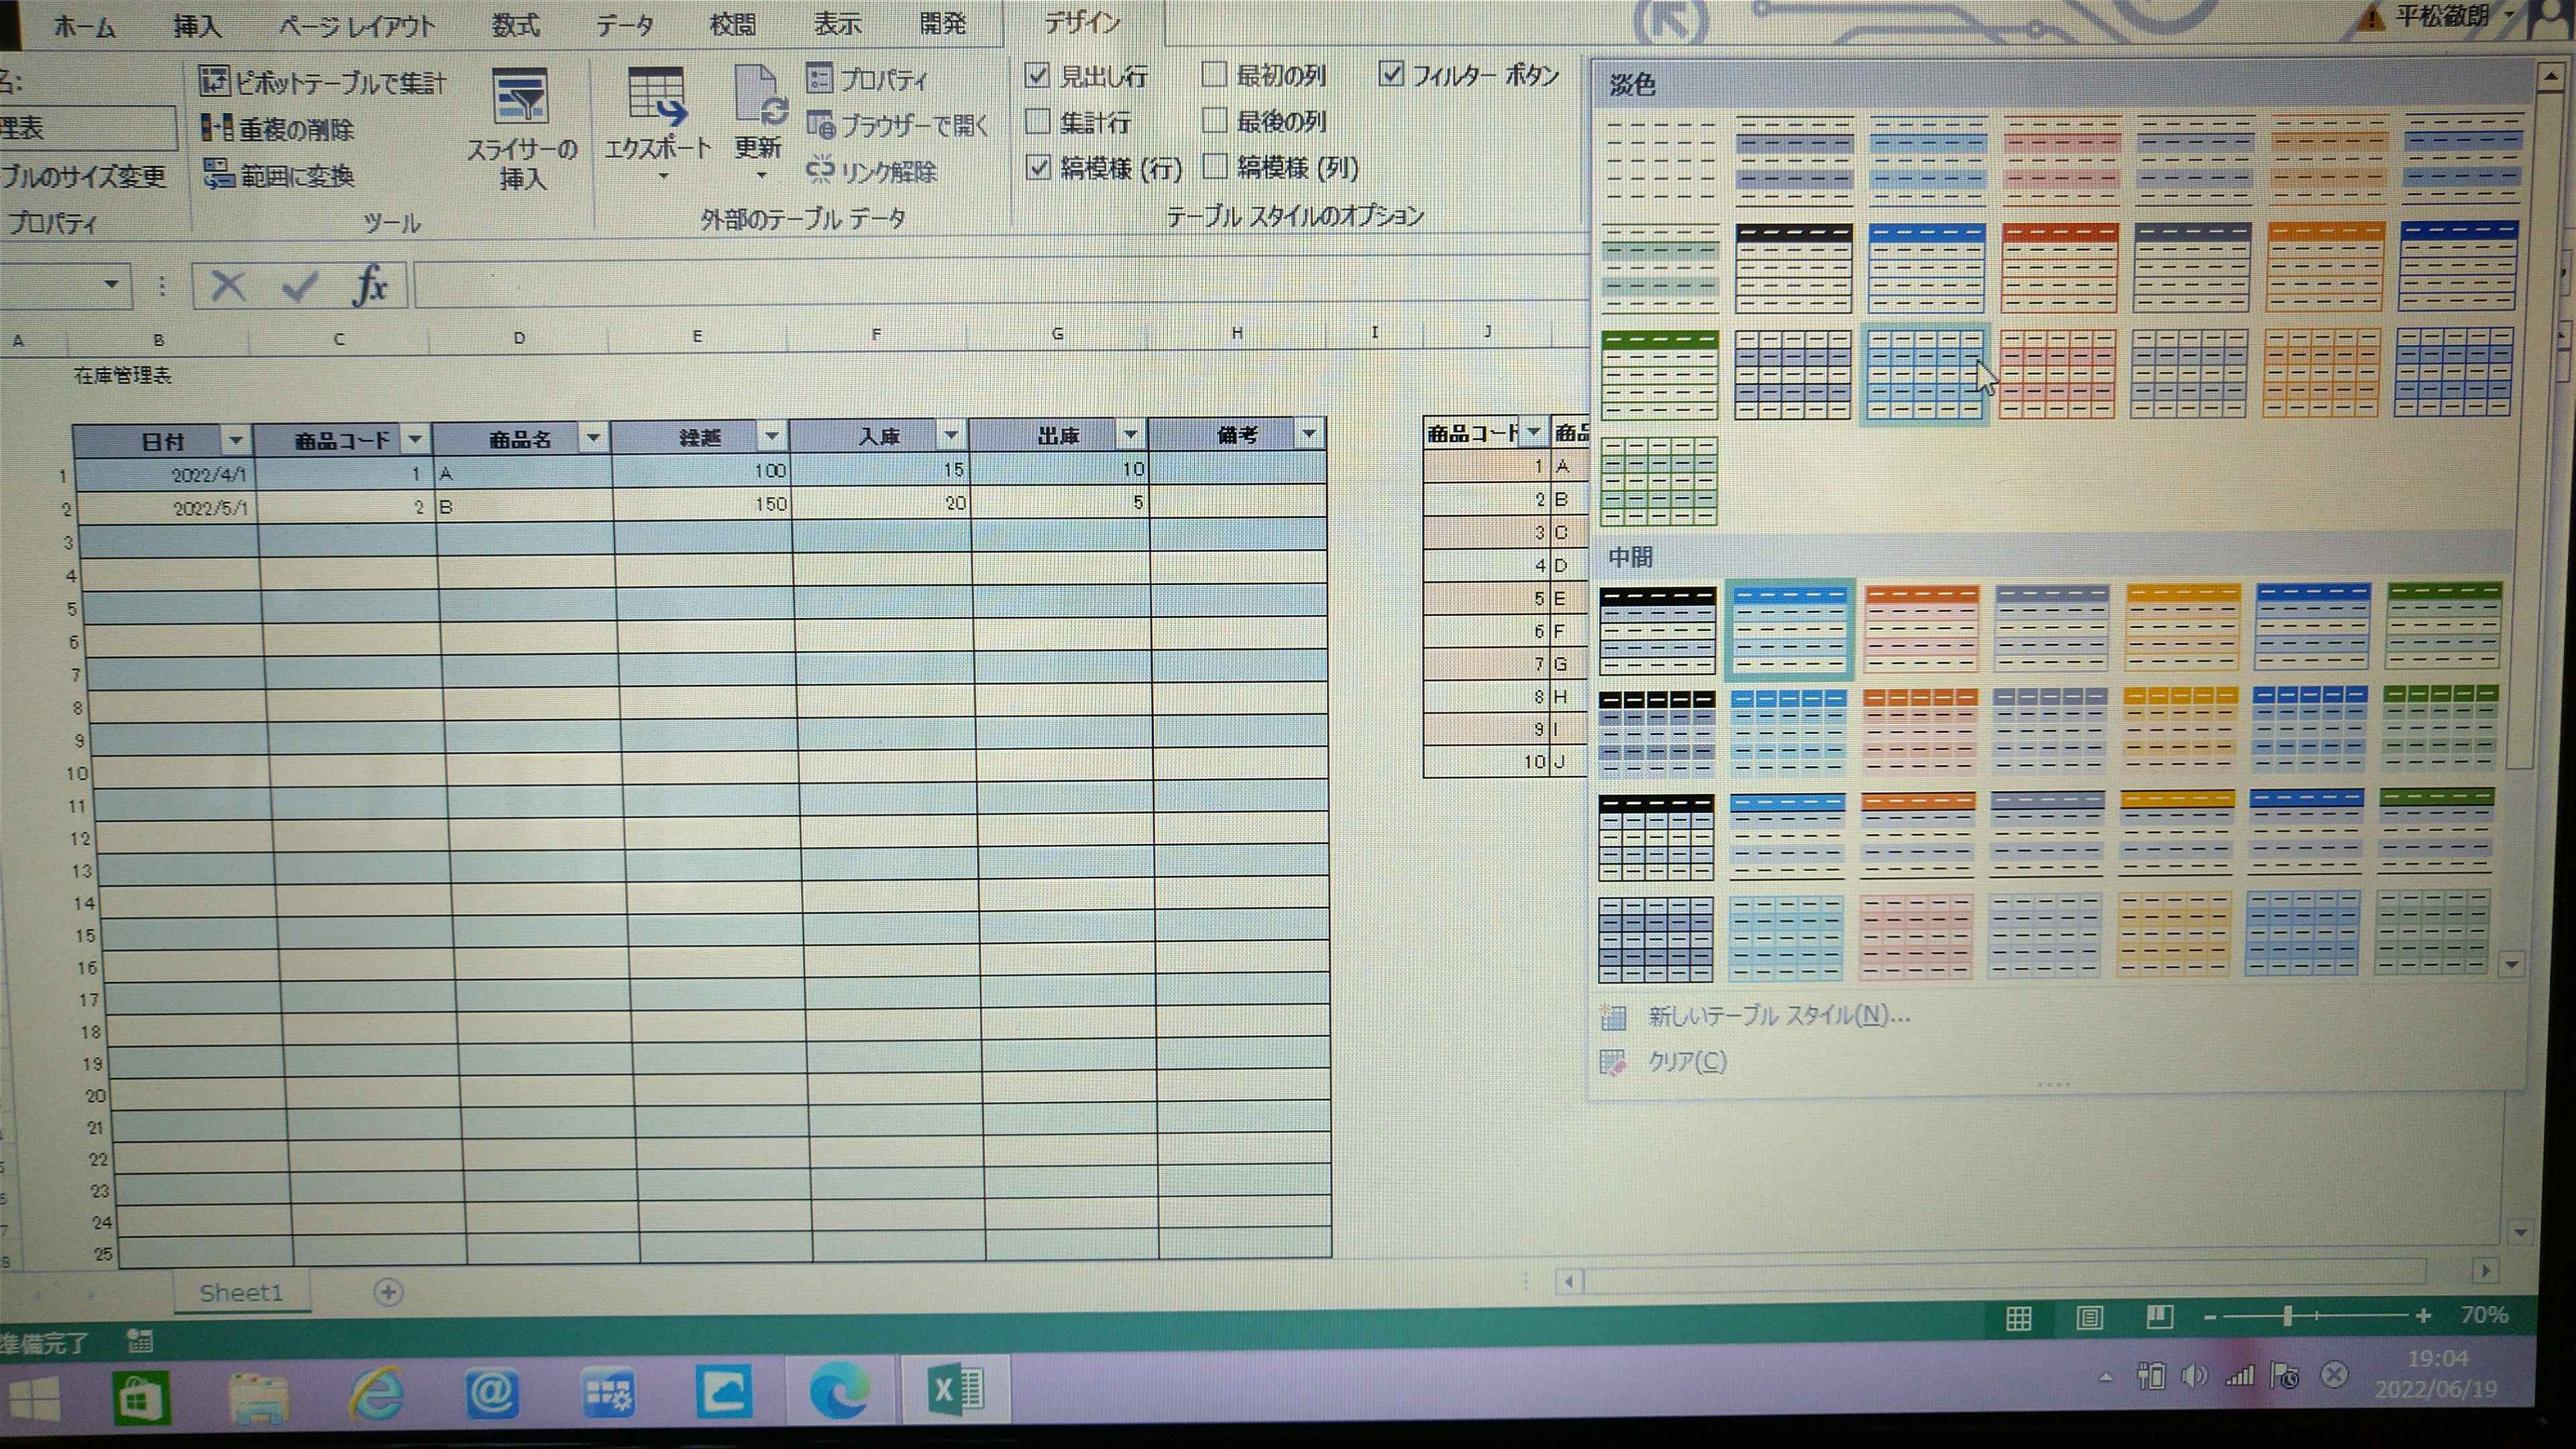Enable Total Row (集計行) checkbox

click(1038, 122)
